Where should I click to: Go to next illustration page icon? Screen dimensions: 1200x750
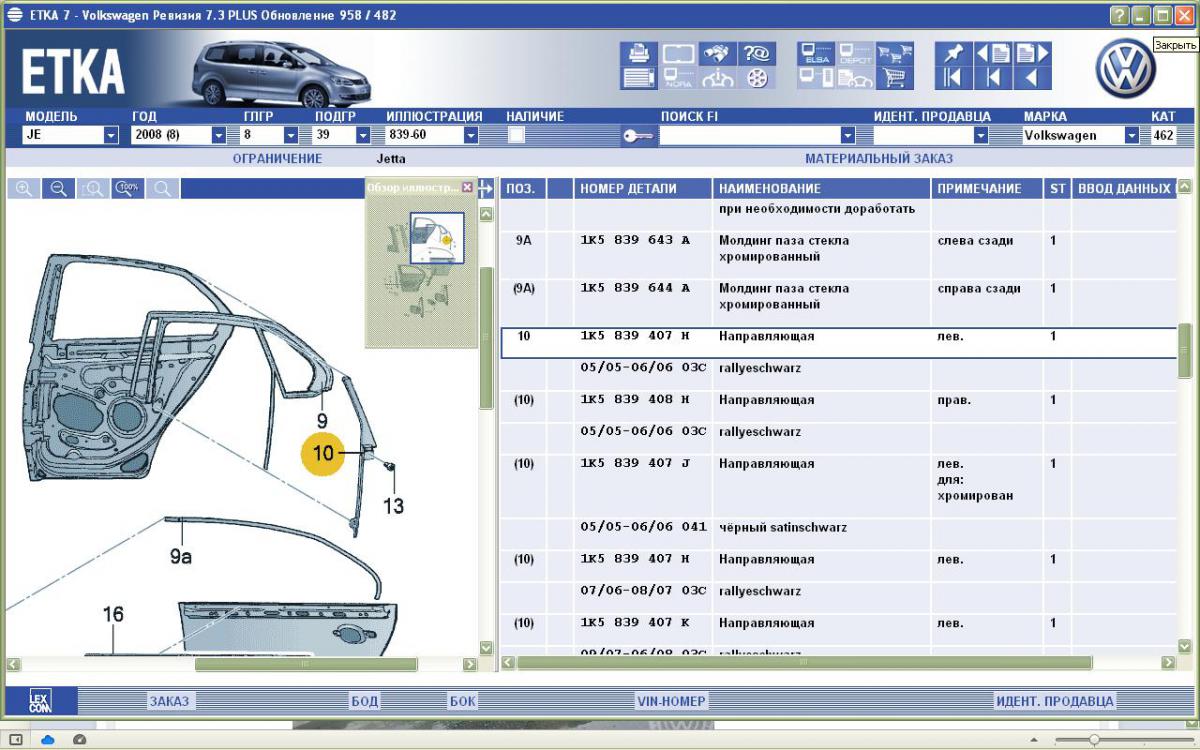[1032, 54]
